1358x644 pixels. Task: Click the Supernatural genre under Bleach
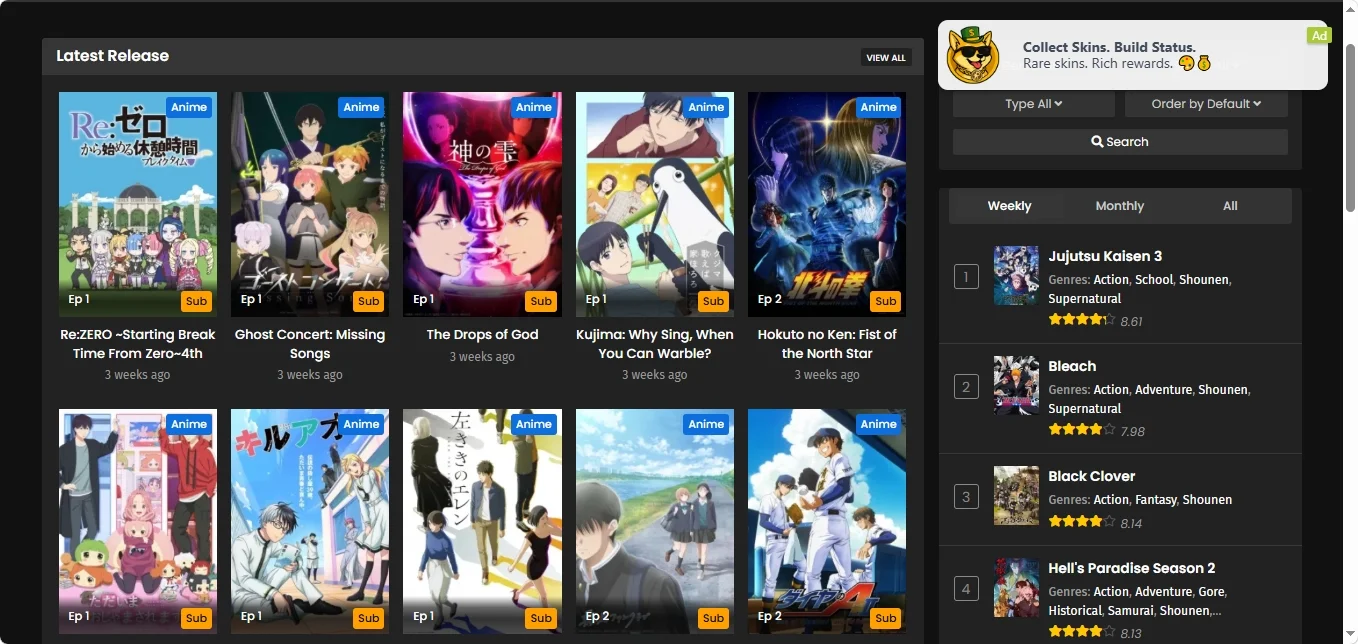[x=1084, y=409]
